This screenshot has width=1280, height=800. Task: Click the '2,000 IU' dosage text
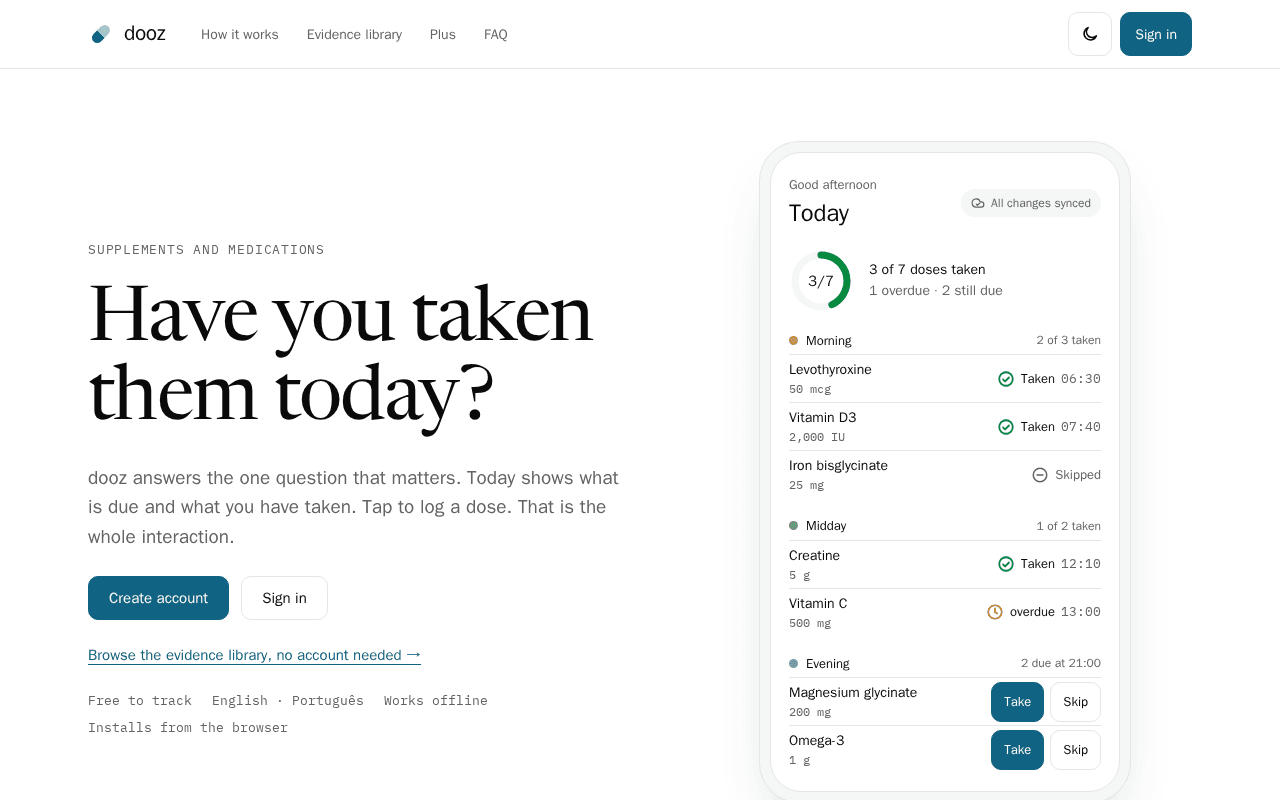pos(817,437)
